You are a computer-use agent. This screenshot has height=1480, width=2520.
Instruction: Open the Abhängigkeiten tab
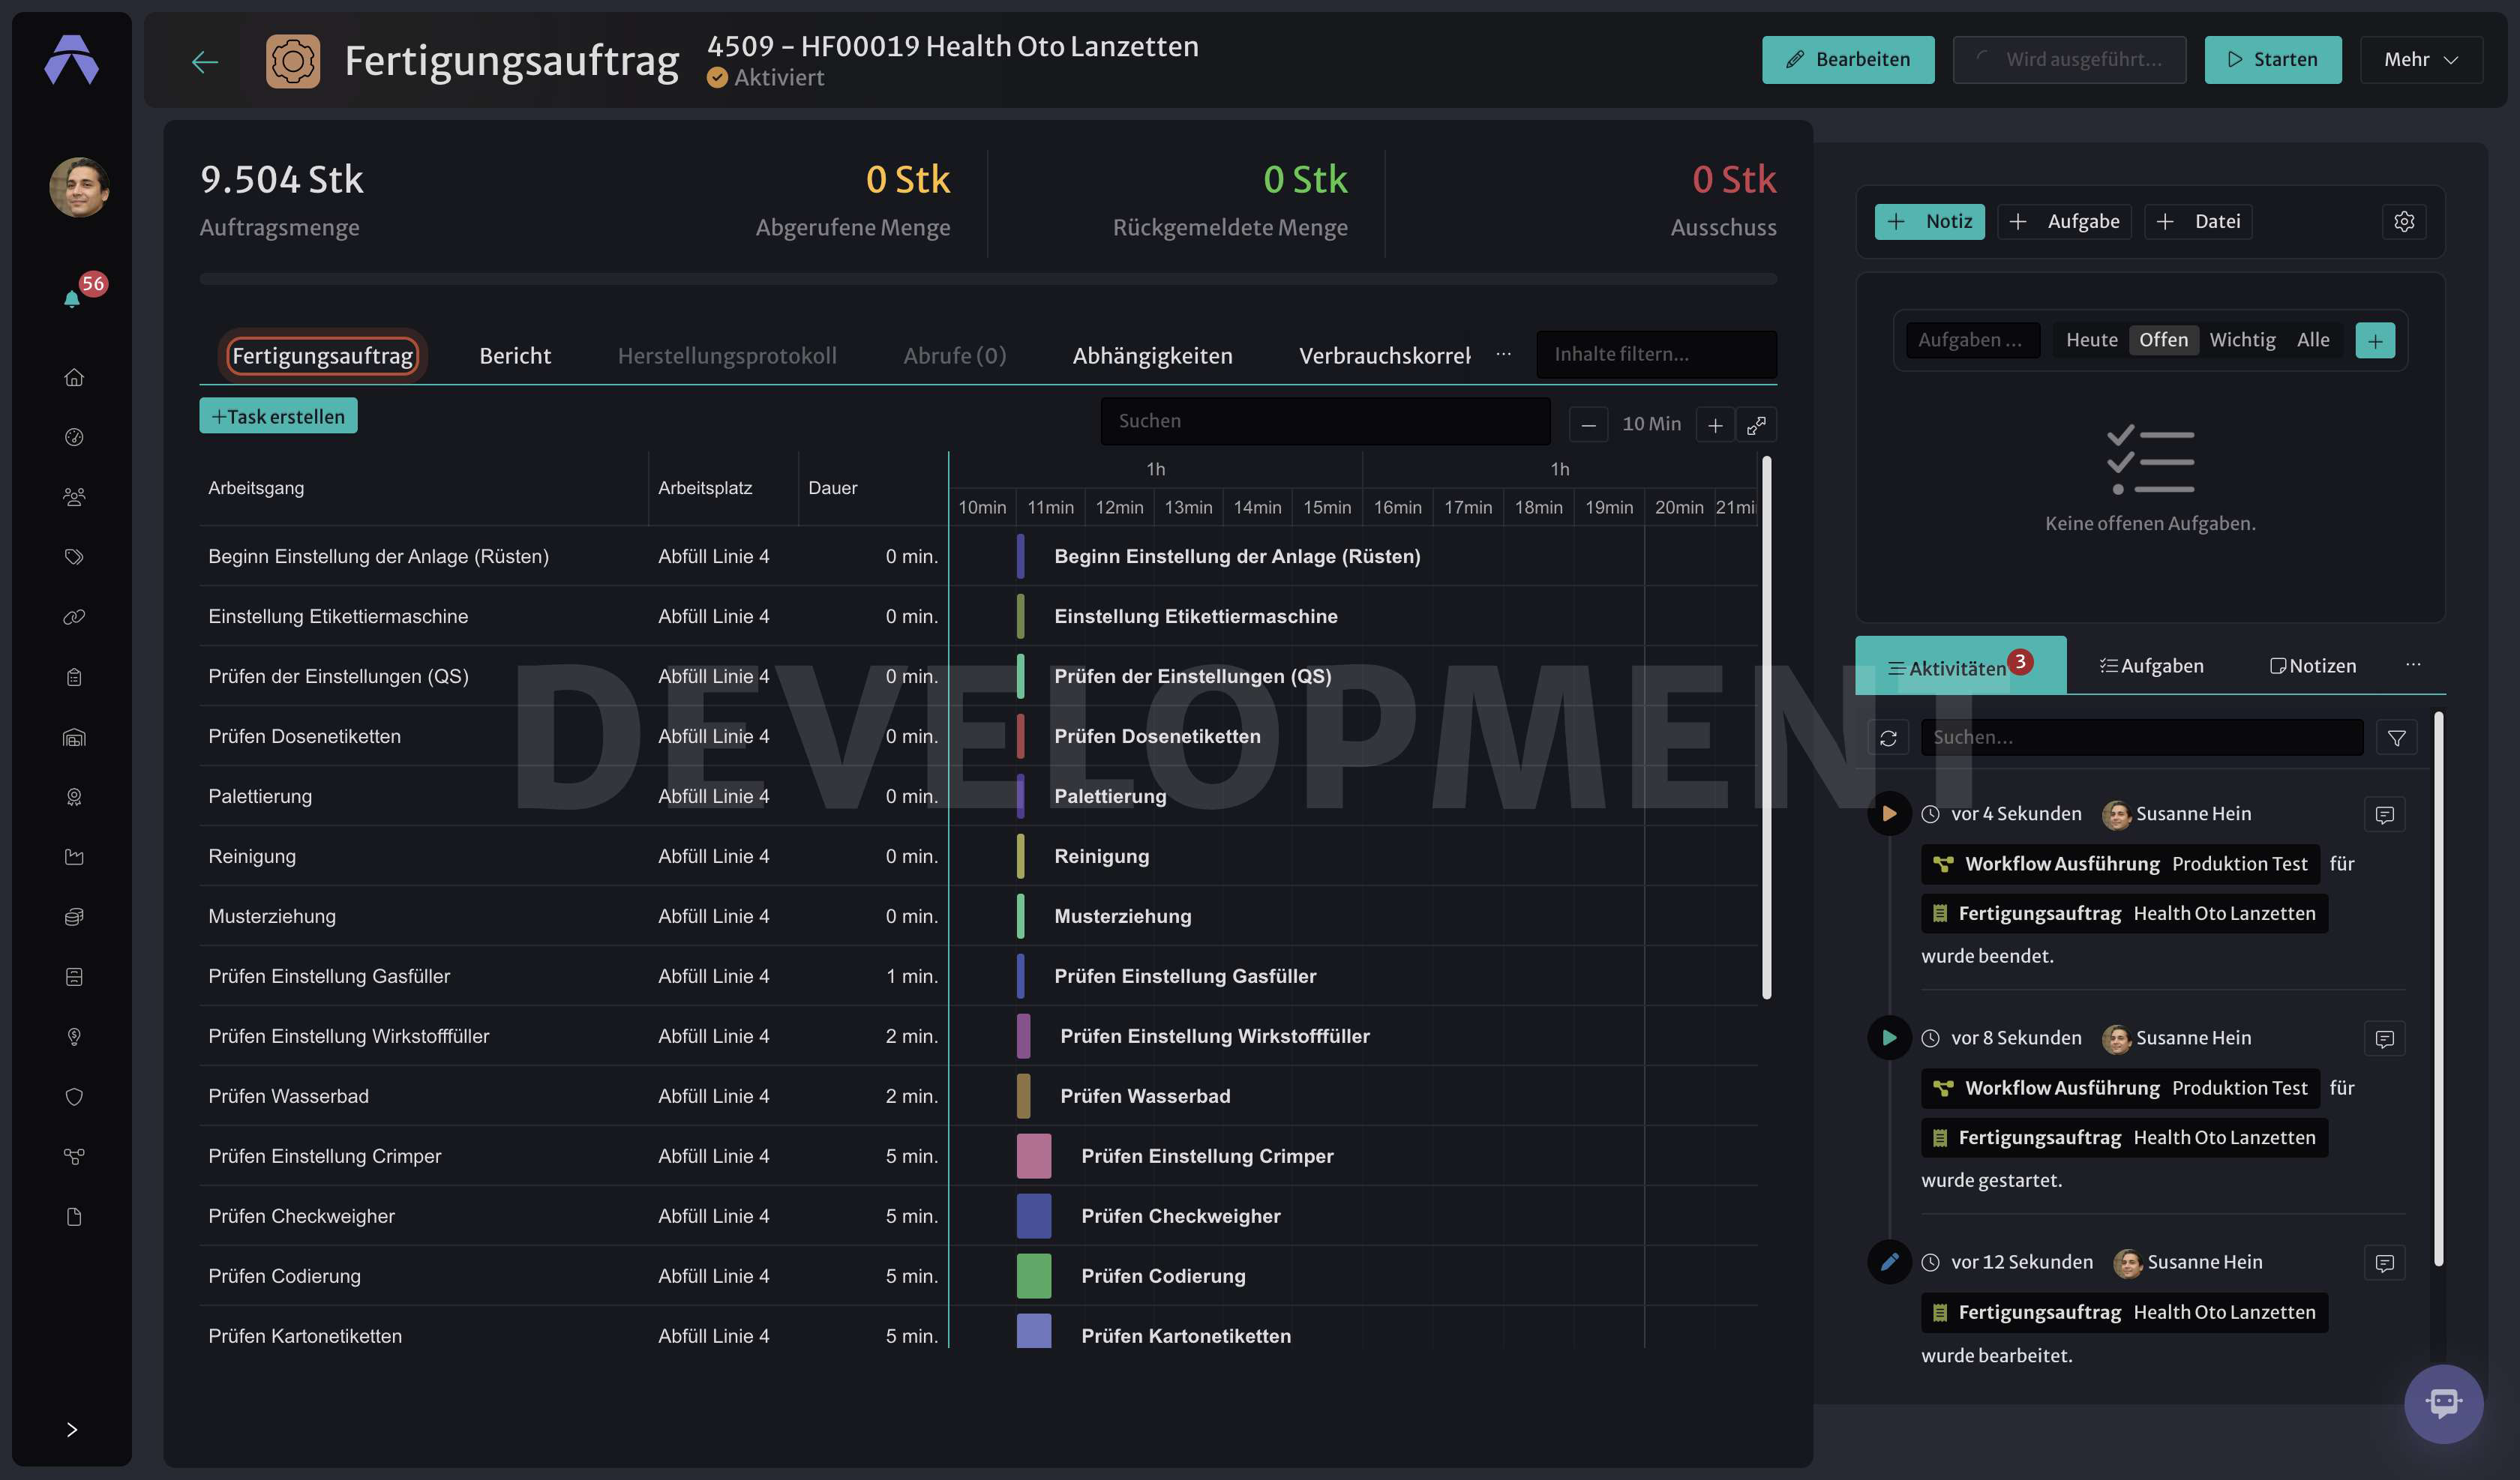click(1152, 356)
